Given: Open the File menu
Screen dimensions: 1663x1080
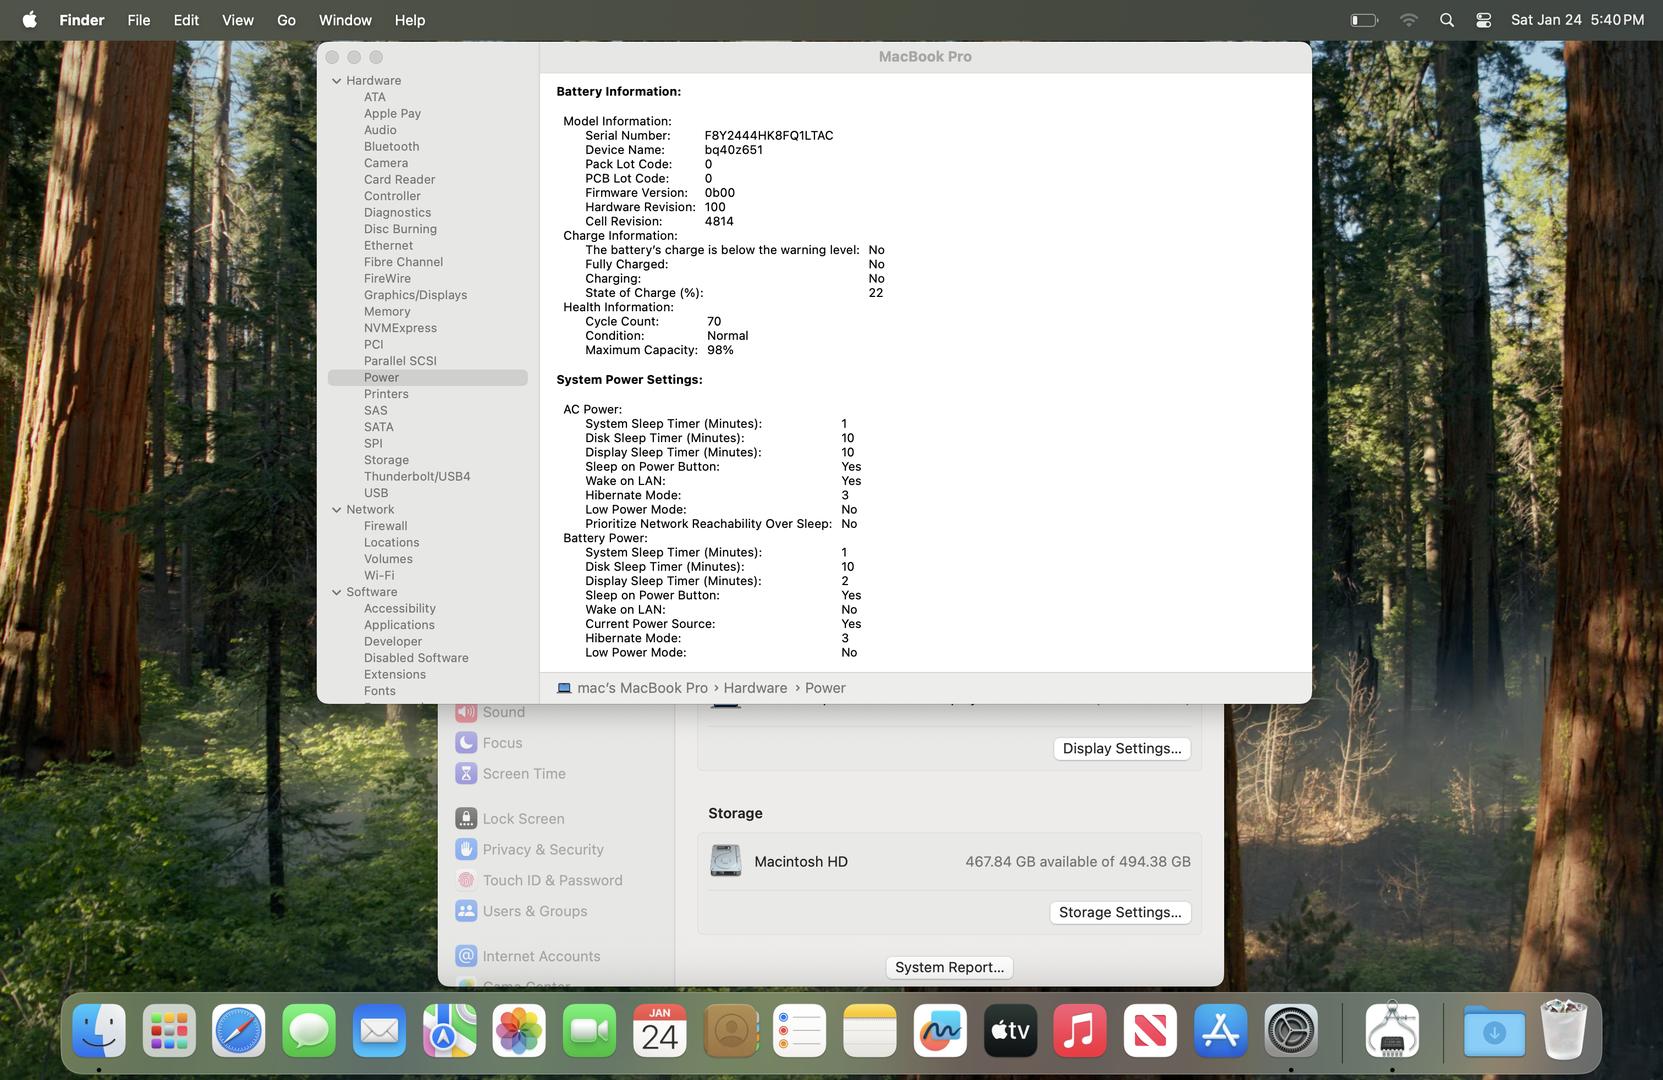Looking at the screenshot, I should click(139, 20).
